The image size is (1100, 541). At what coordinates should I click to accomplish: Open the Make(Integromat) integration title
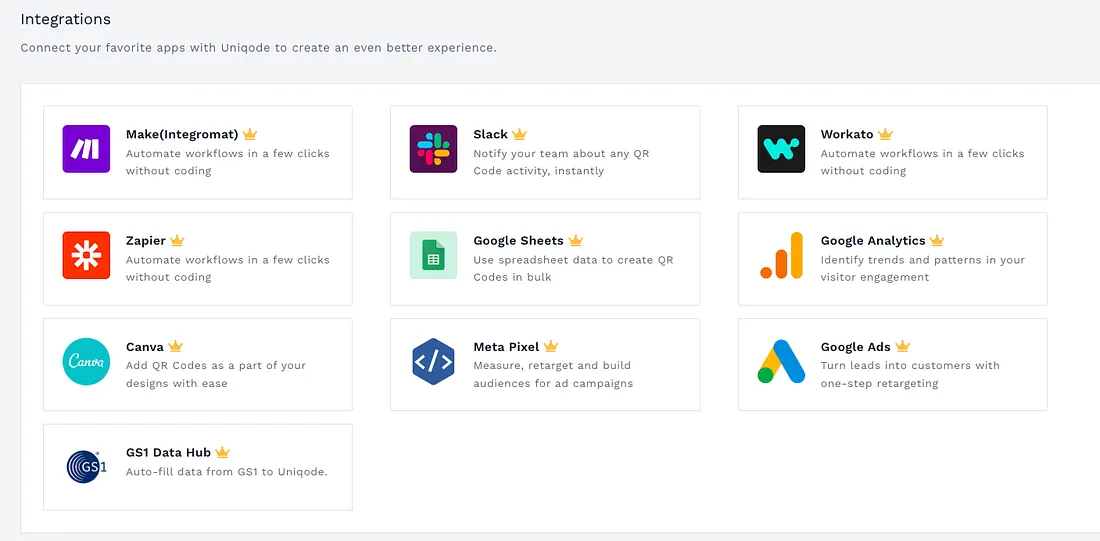point(182,134)
